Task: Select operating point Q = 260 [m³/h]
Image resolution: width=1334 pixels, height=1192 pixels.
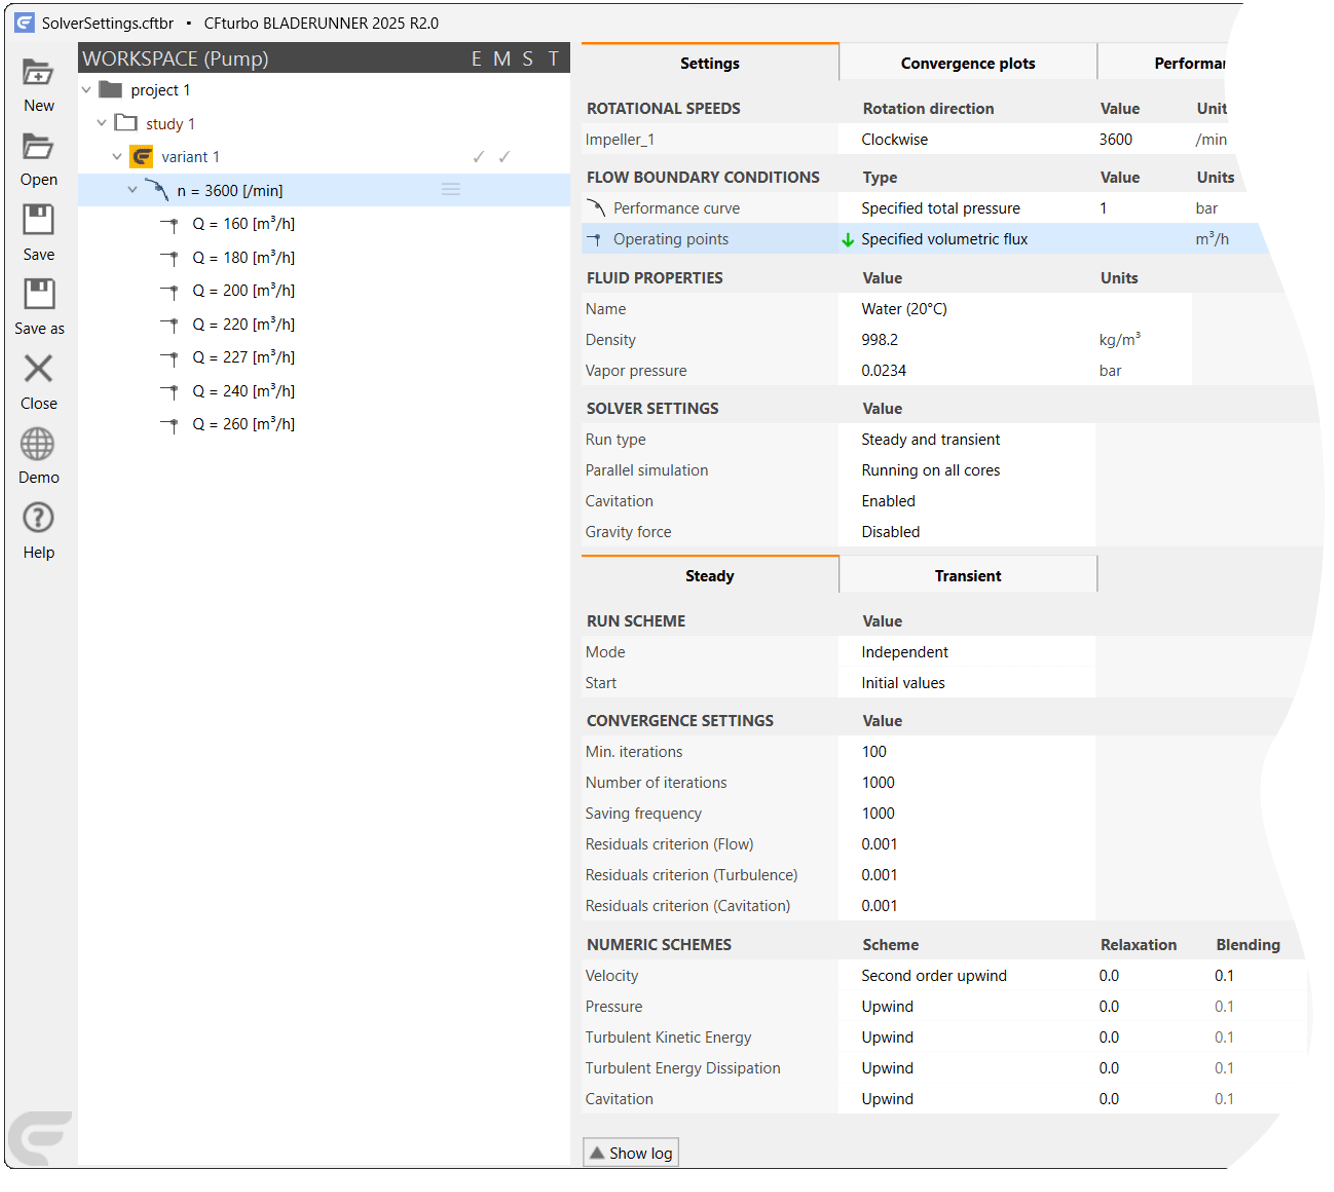Action: click(x=244, y=425)
